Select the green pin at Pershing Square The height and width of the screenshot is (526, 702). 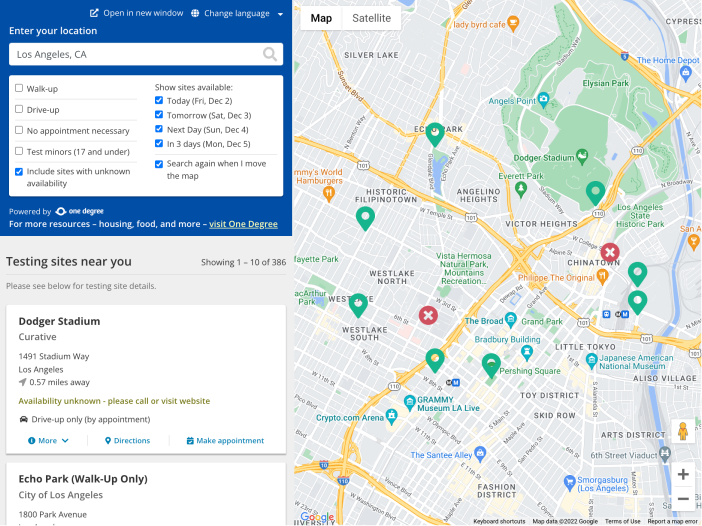pos(491,365)
